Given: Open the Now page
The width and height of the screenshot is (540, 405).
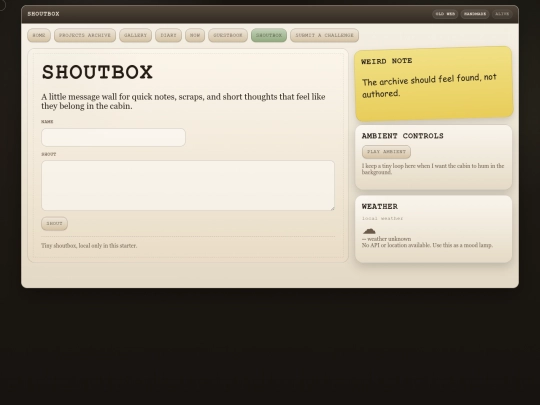Looking at the screenshot, I should tap(195, 35).
